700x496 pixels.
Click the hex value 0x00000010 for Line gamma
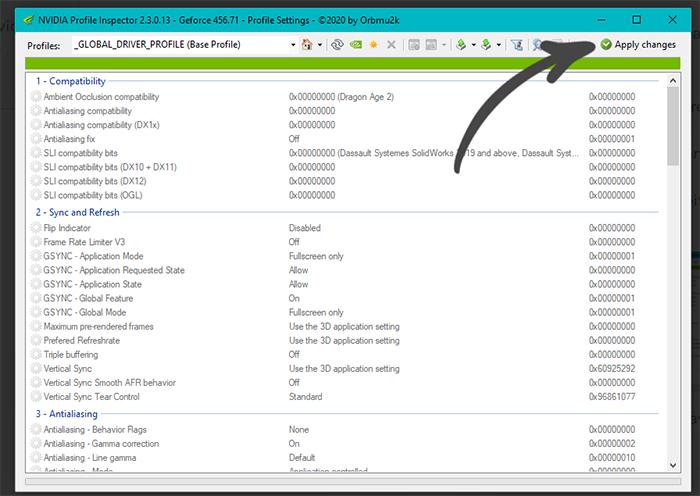point(612,458)
